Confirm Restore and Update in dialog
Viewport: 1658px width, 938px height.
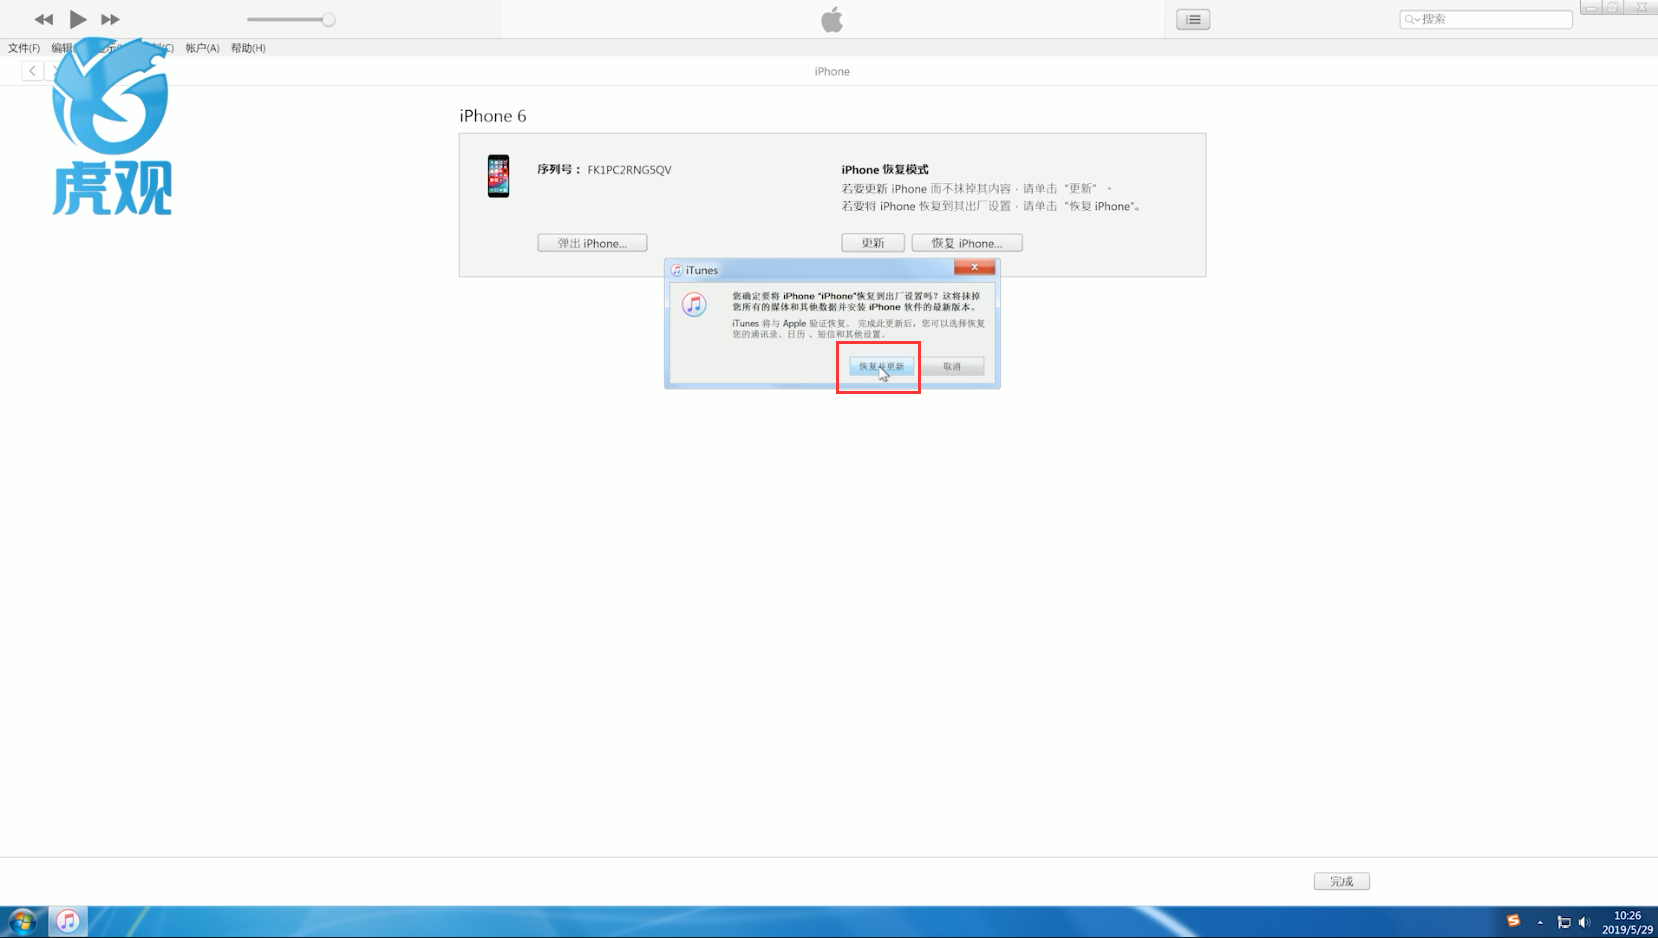[x=881, y=366]
